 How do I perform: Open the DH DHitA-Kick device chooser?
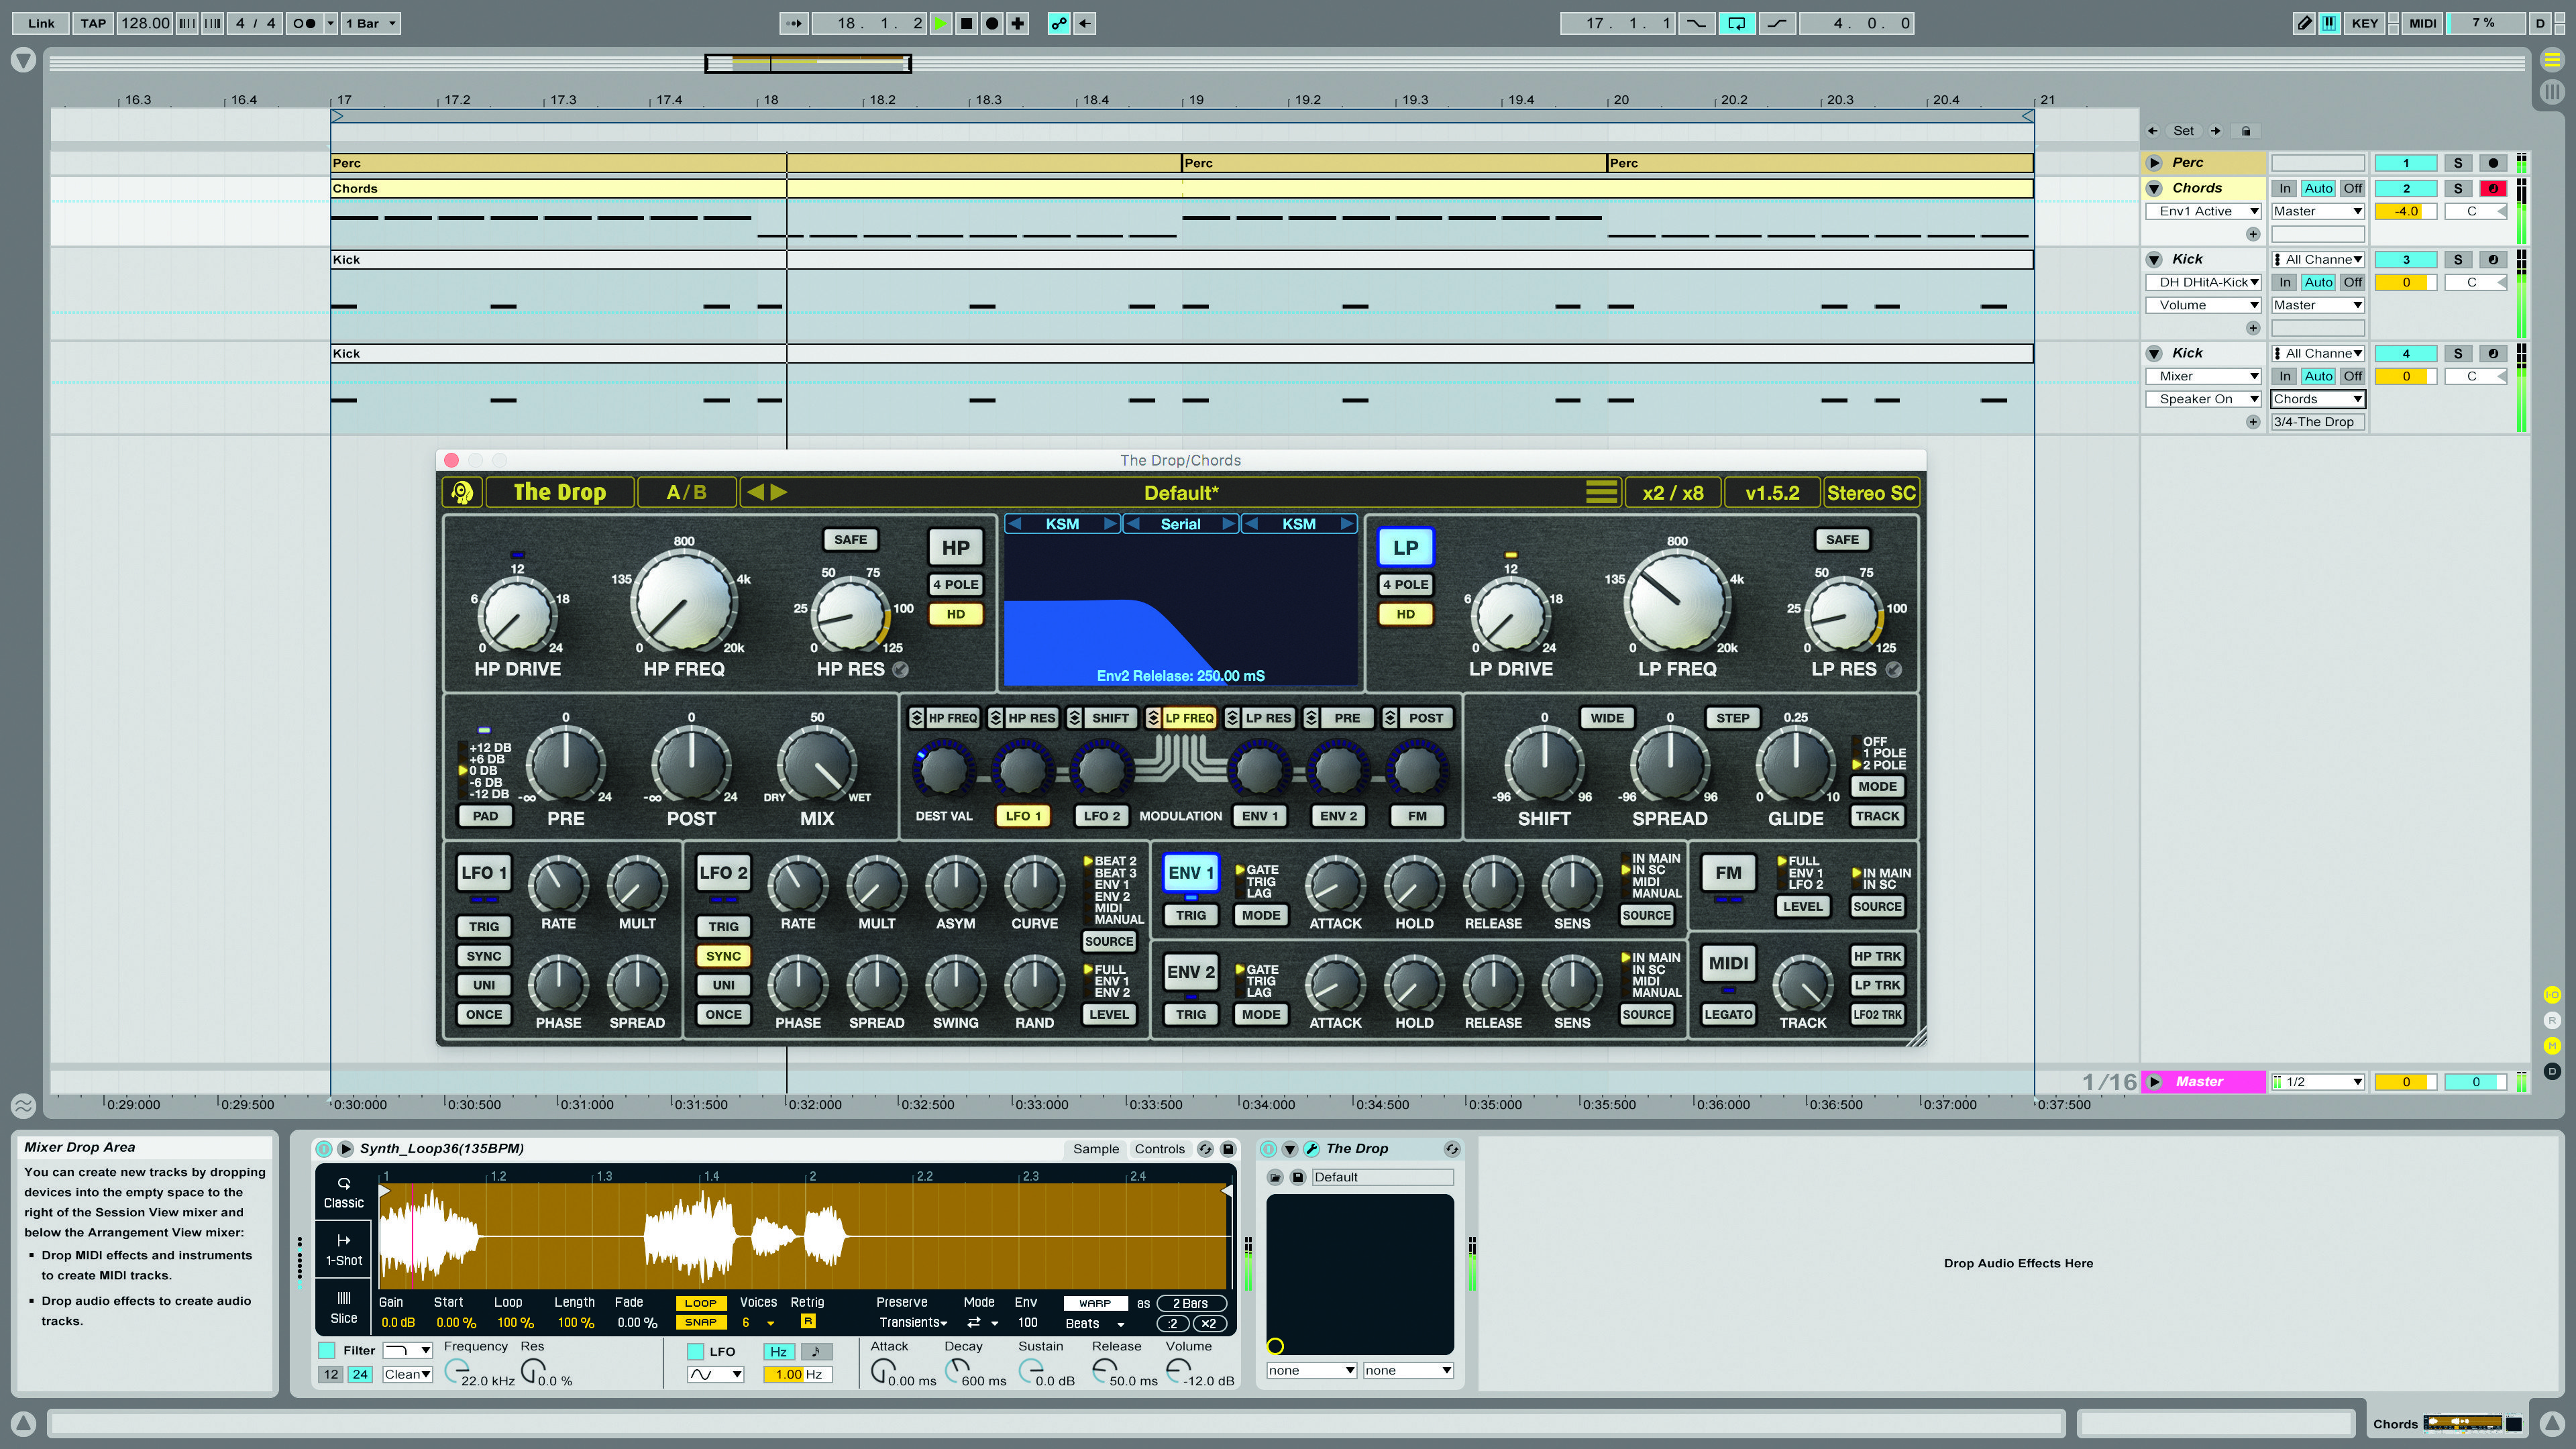coord(2204,283)
